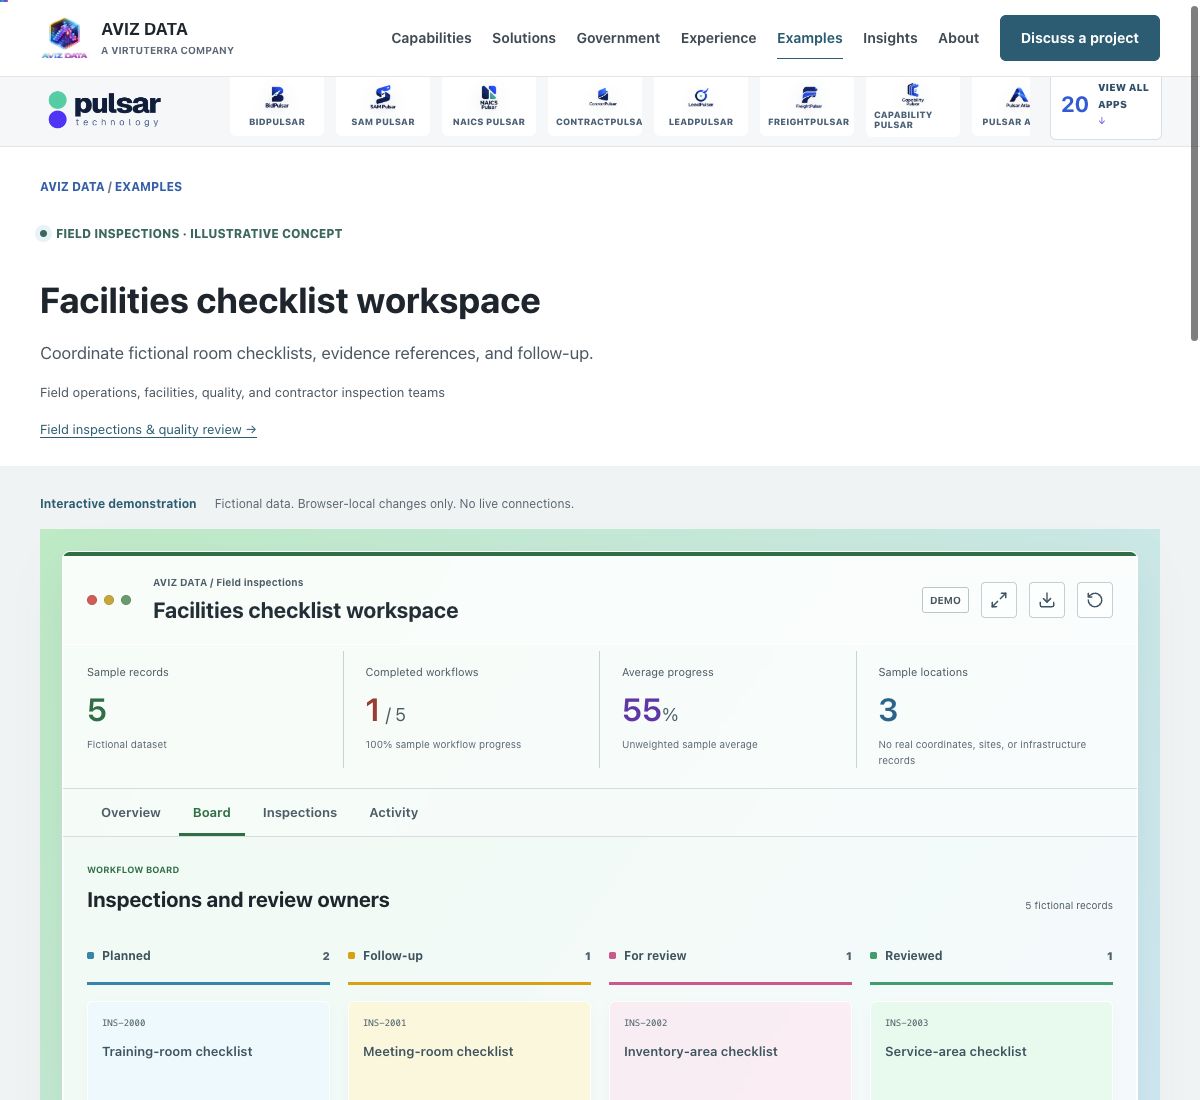
Task: Open the Solutions menu
Action: point(524,38)
